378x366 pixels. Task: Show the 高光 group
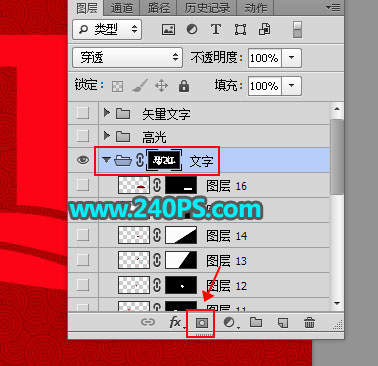83,136
